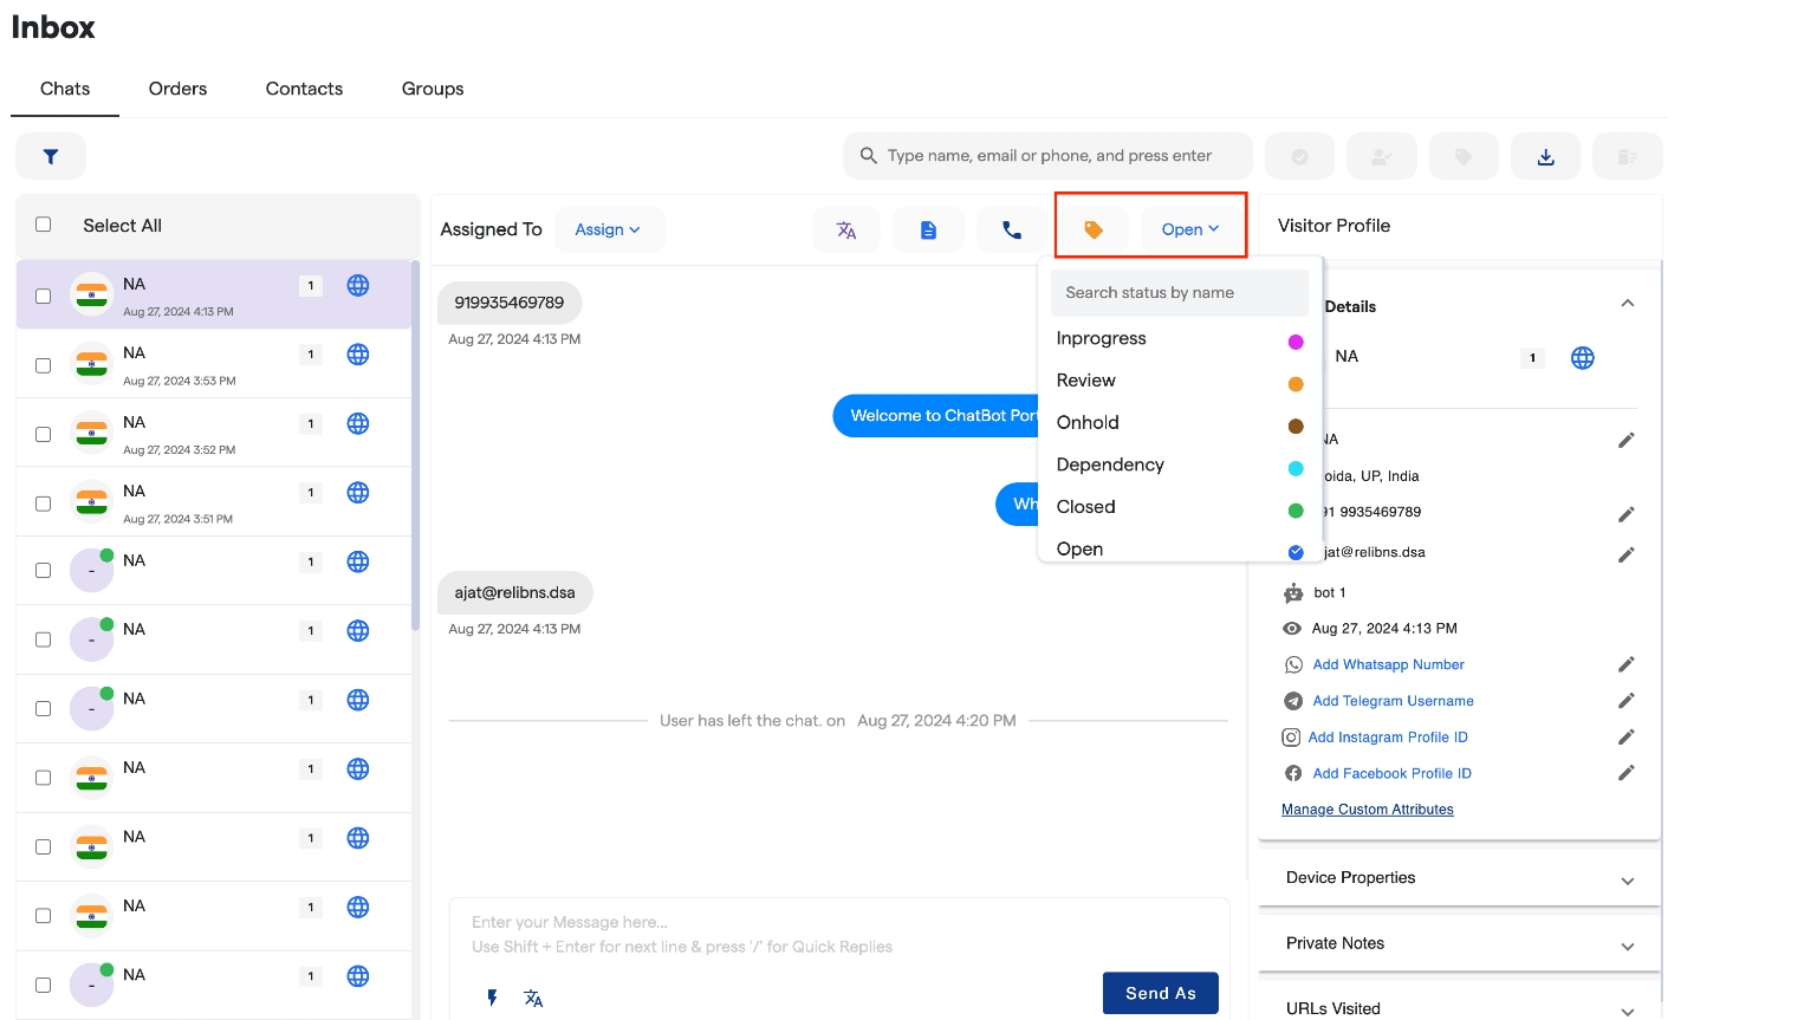Collapse the Details section chevron
This screenshot has width=1806, height=1020.
1627,303
